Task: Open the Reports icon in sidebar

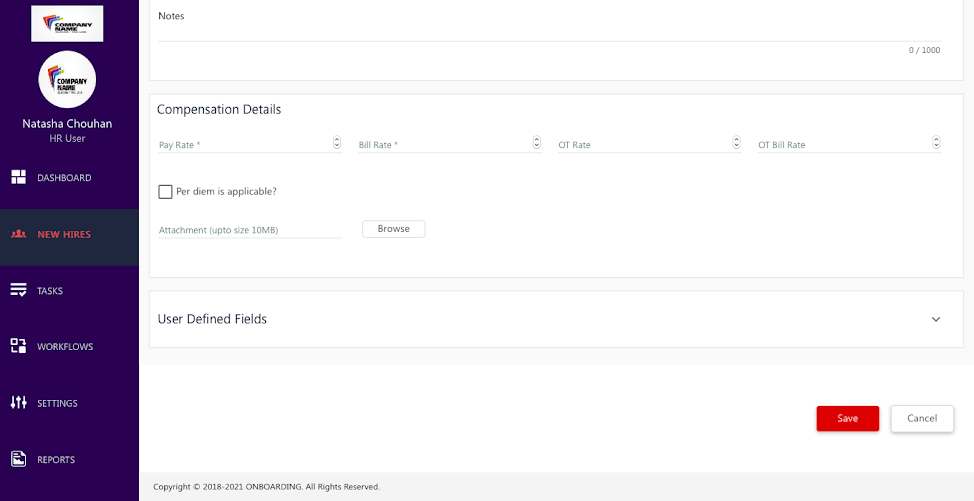Action: tap(19, 459)
